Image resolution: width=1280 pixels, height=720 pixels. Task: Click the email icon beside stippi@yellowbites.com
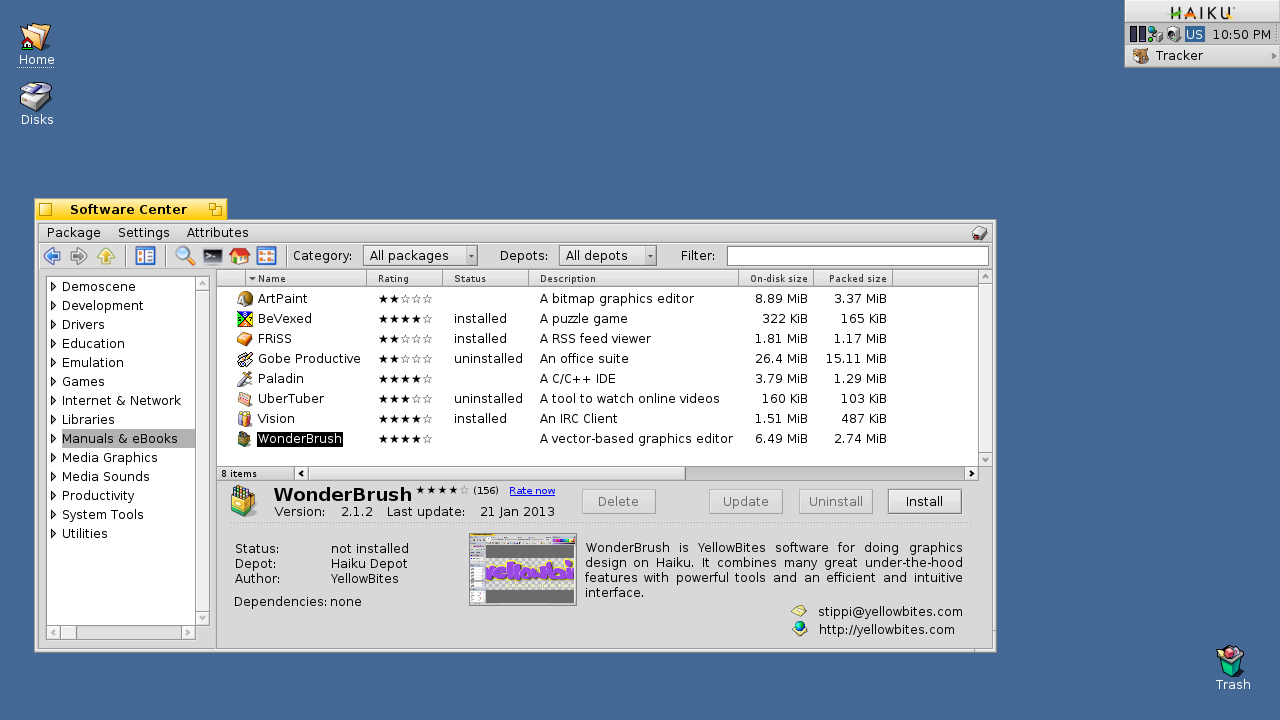[799, 611]
